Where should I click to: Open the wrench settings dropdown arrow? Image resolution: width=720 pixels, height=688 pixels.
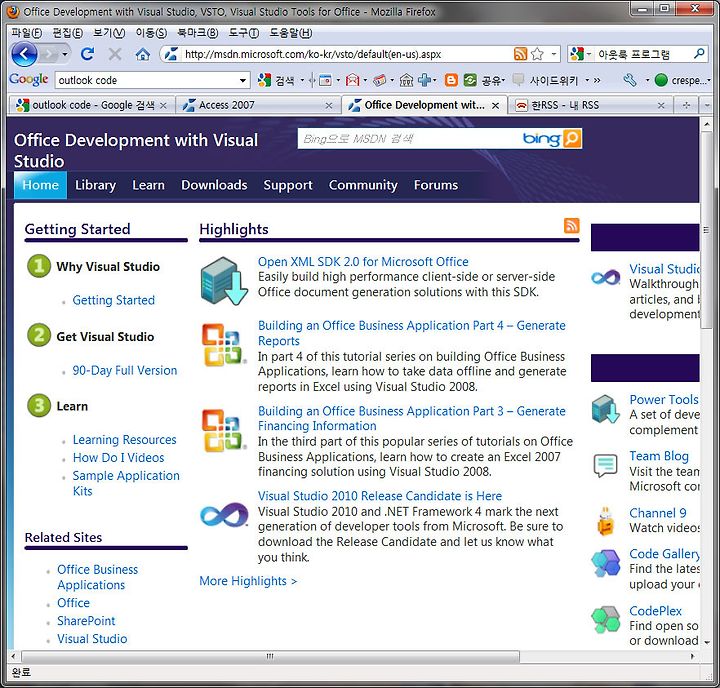[647, 81]
